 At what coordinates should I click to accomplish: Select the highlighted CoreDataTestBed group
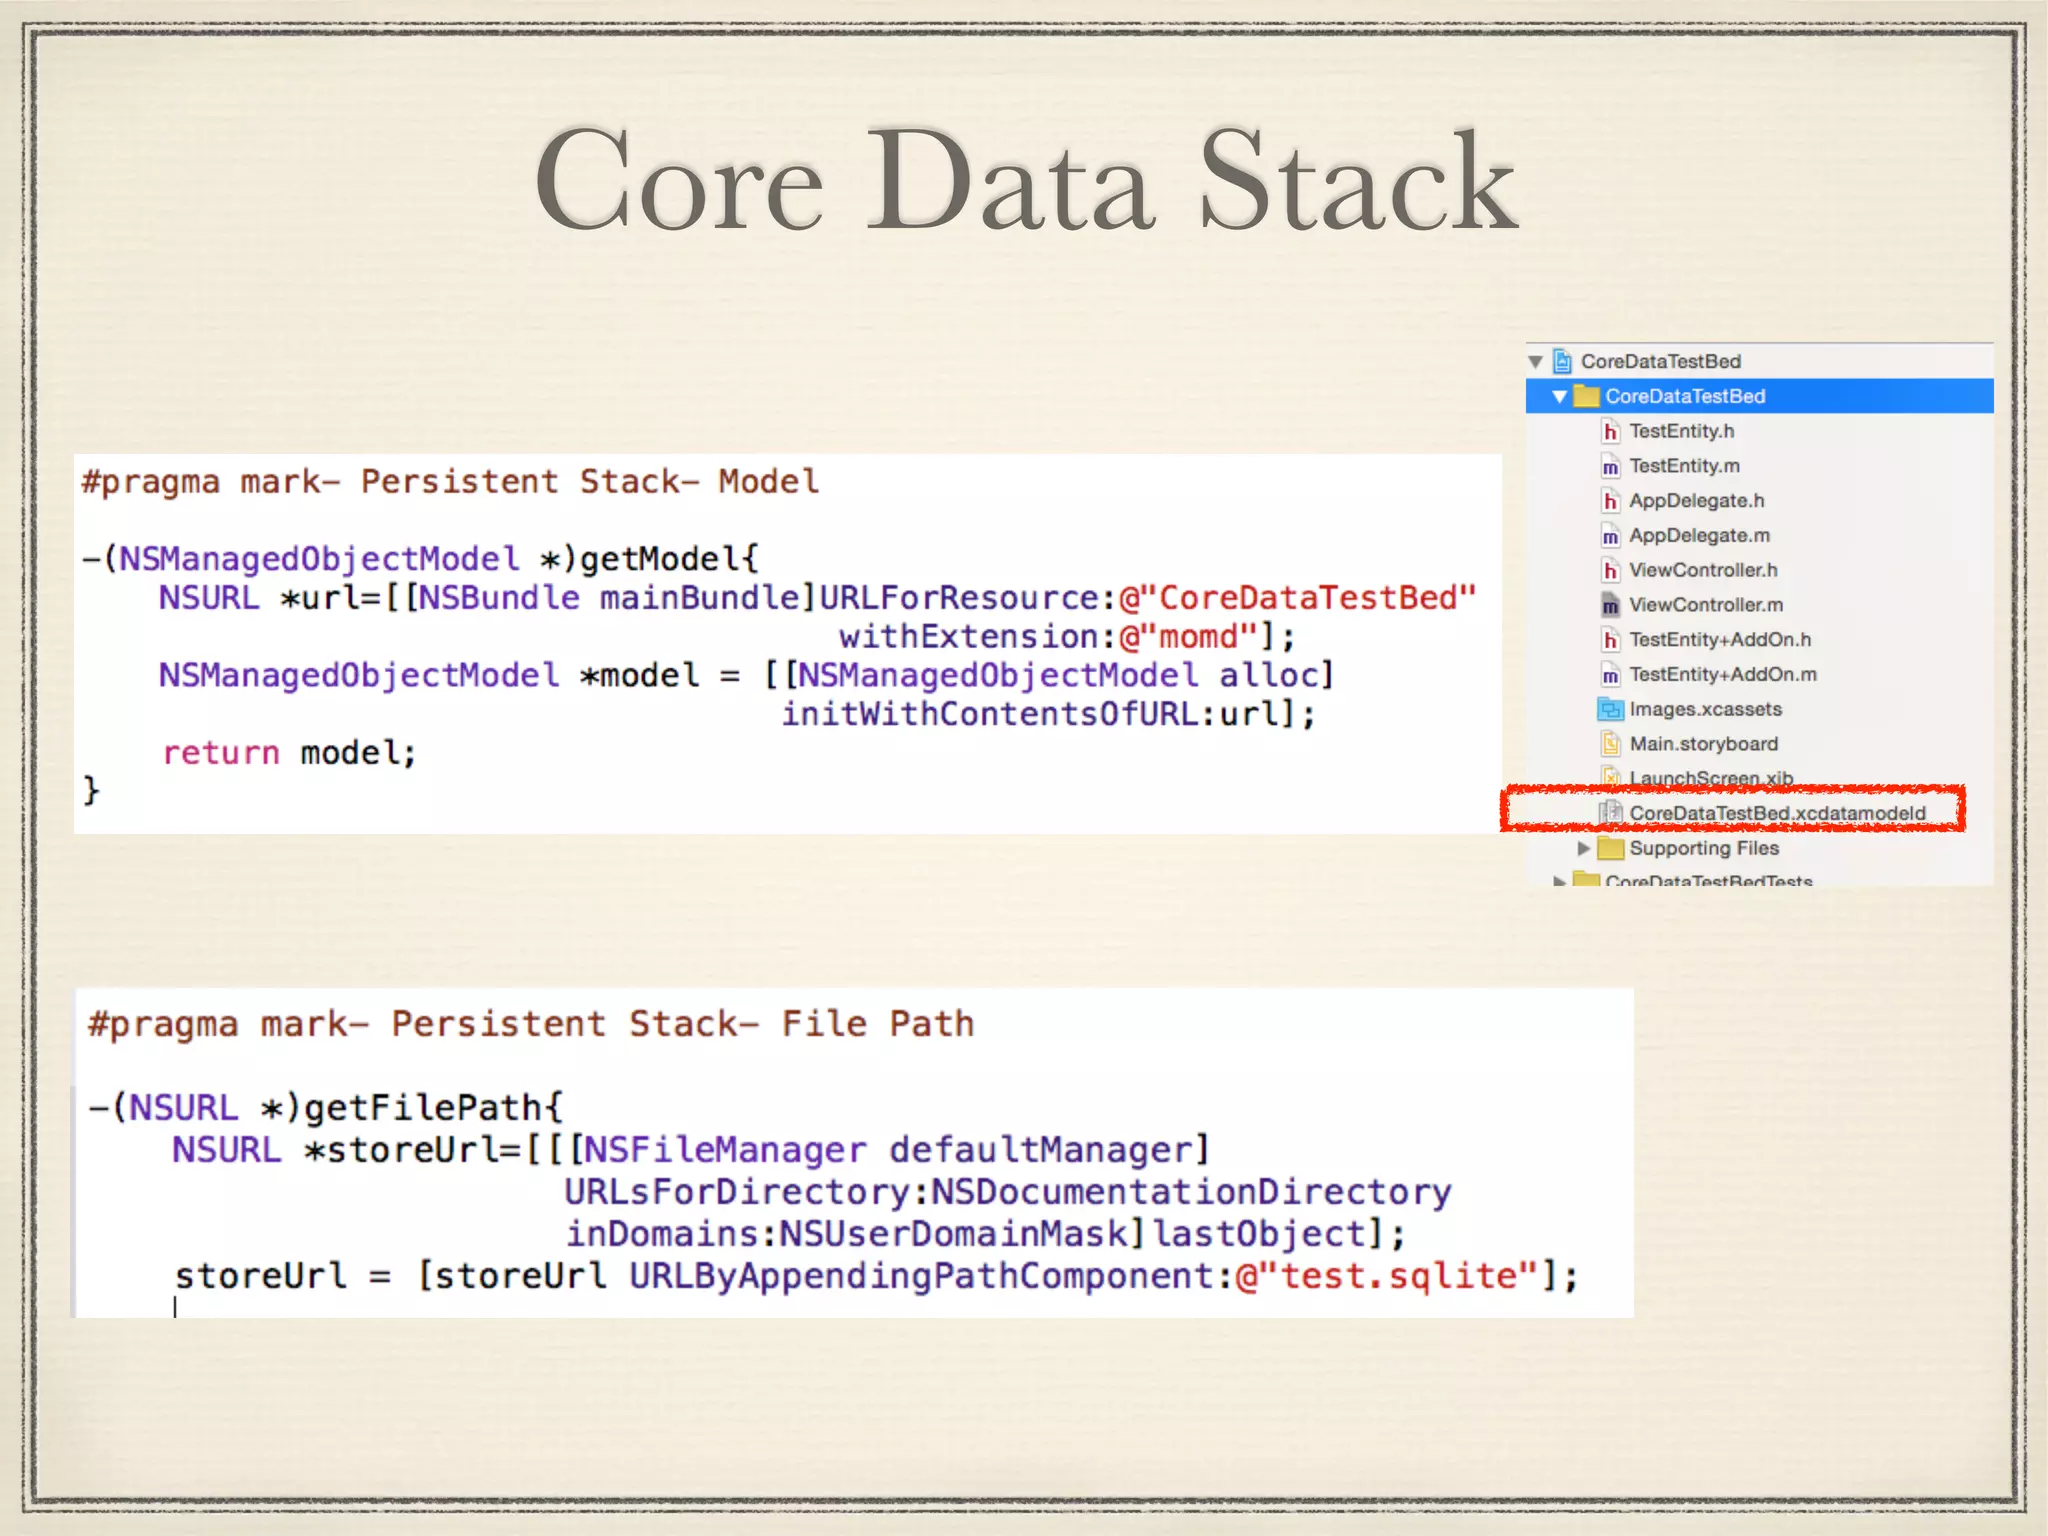1760,396
